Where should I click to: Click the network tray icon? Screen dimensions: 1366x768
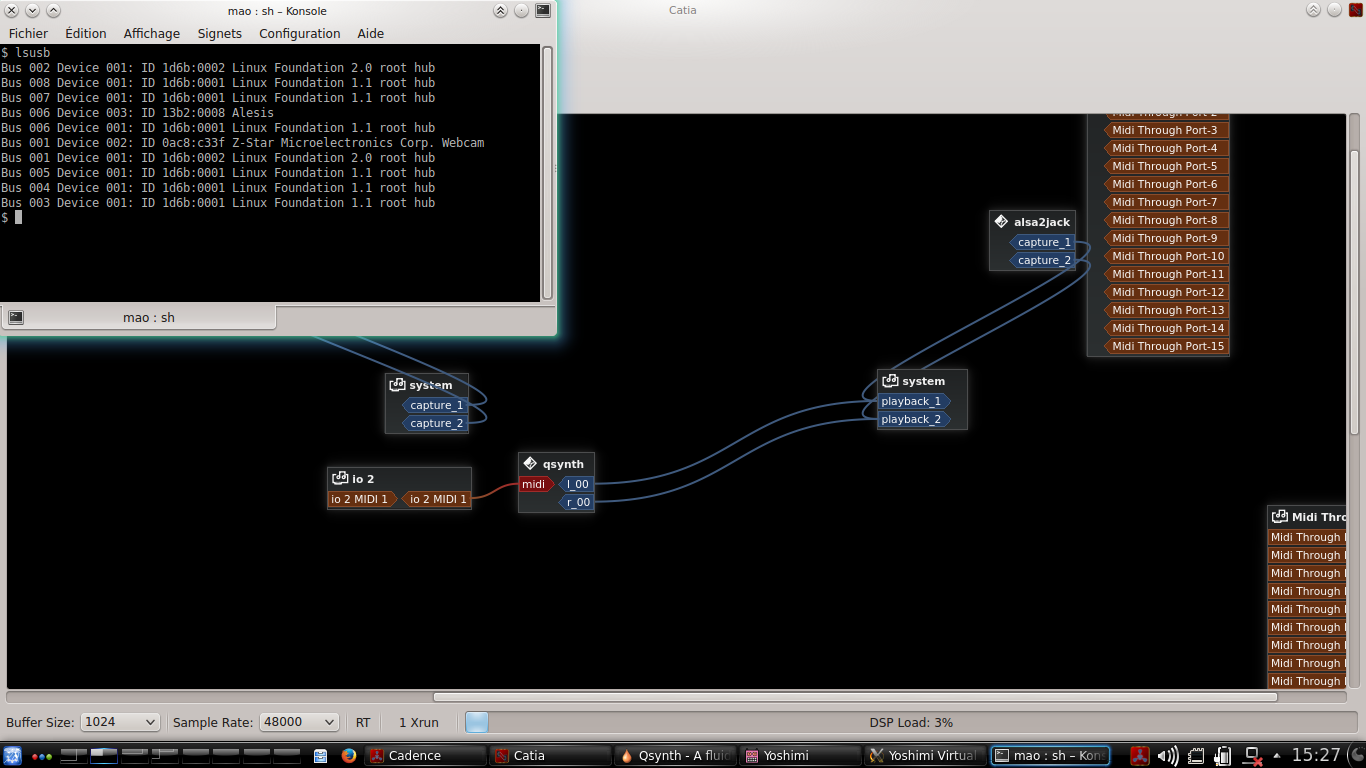[x=1252, y=756]
